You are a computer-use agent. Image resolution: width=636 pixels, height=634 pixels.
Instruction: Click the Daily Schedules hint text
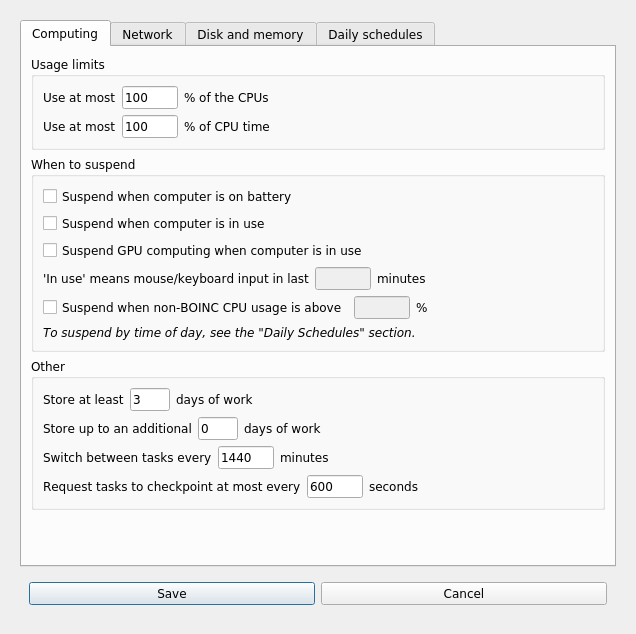[228, 333]
